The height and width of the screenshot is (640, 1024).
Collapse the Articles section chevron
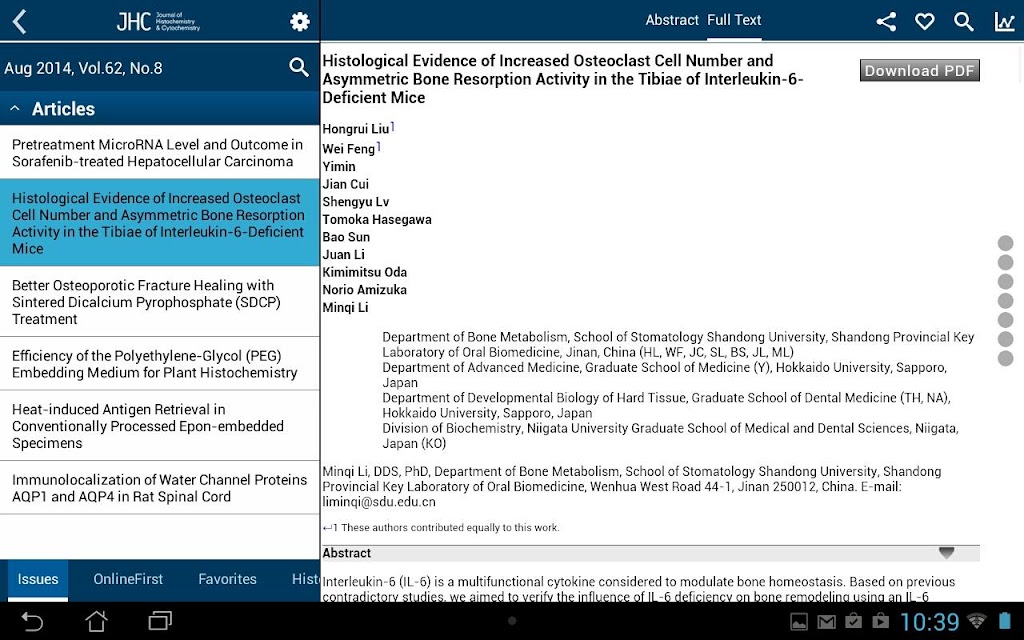pyautogui.click(x=15, y=108)
